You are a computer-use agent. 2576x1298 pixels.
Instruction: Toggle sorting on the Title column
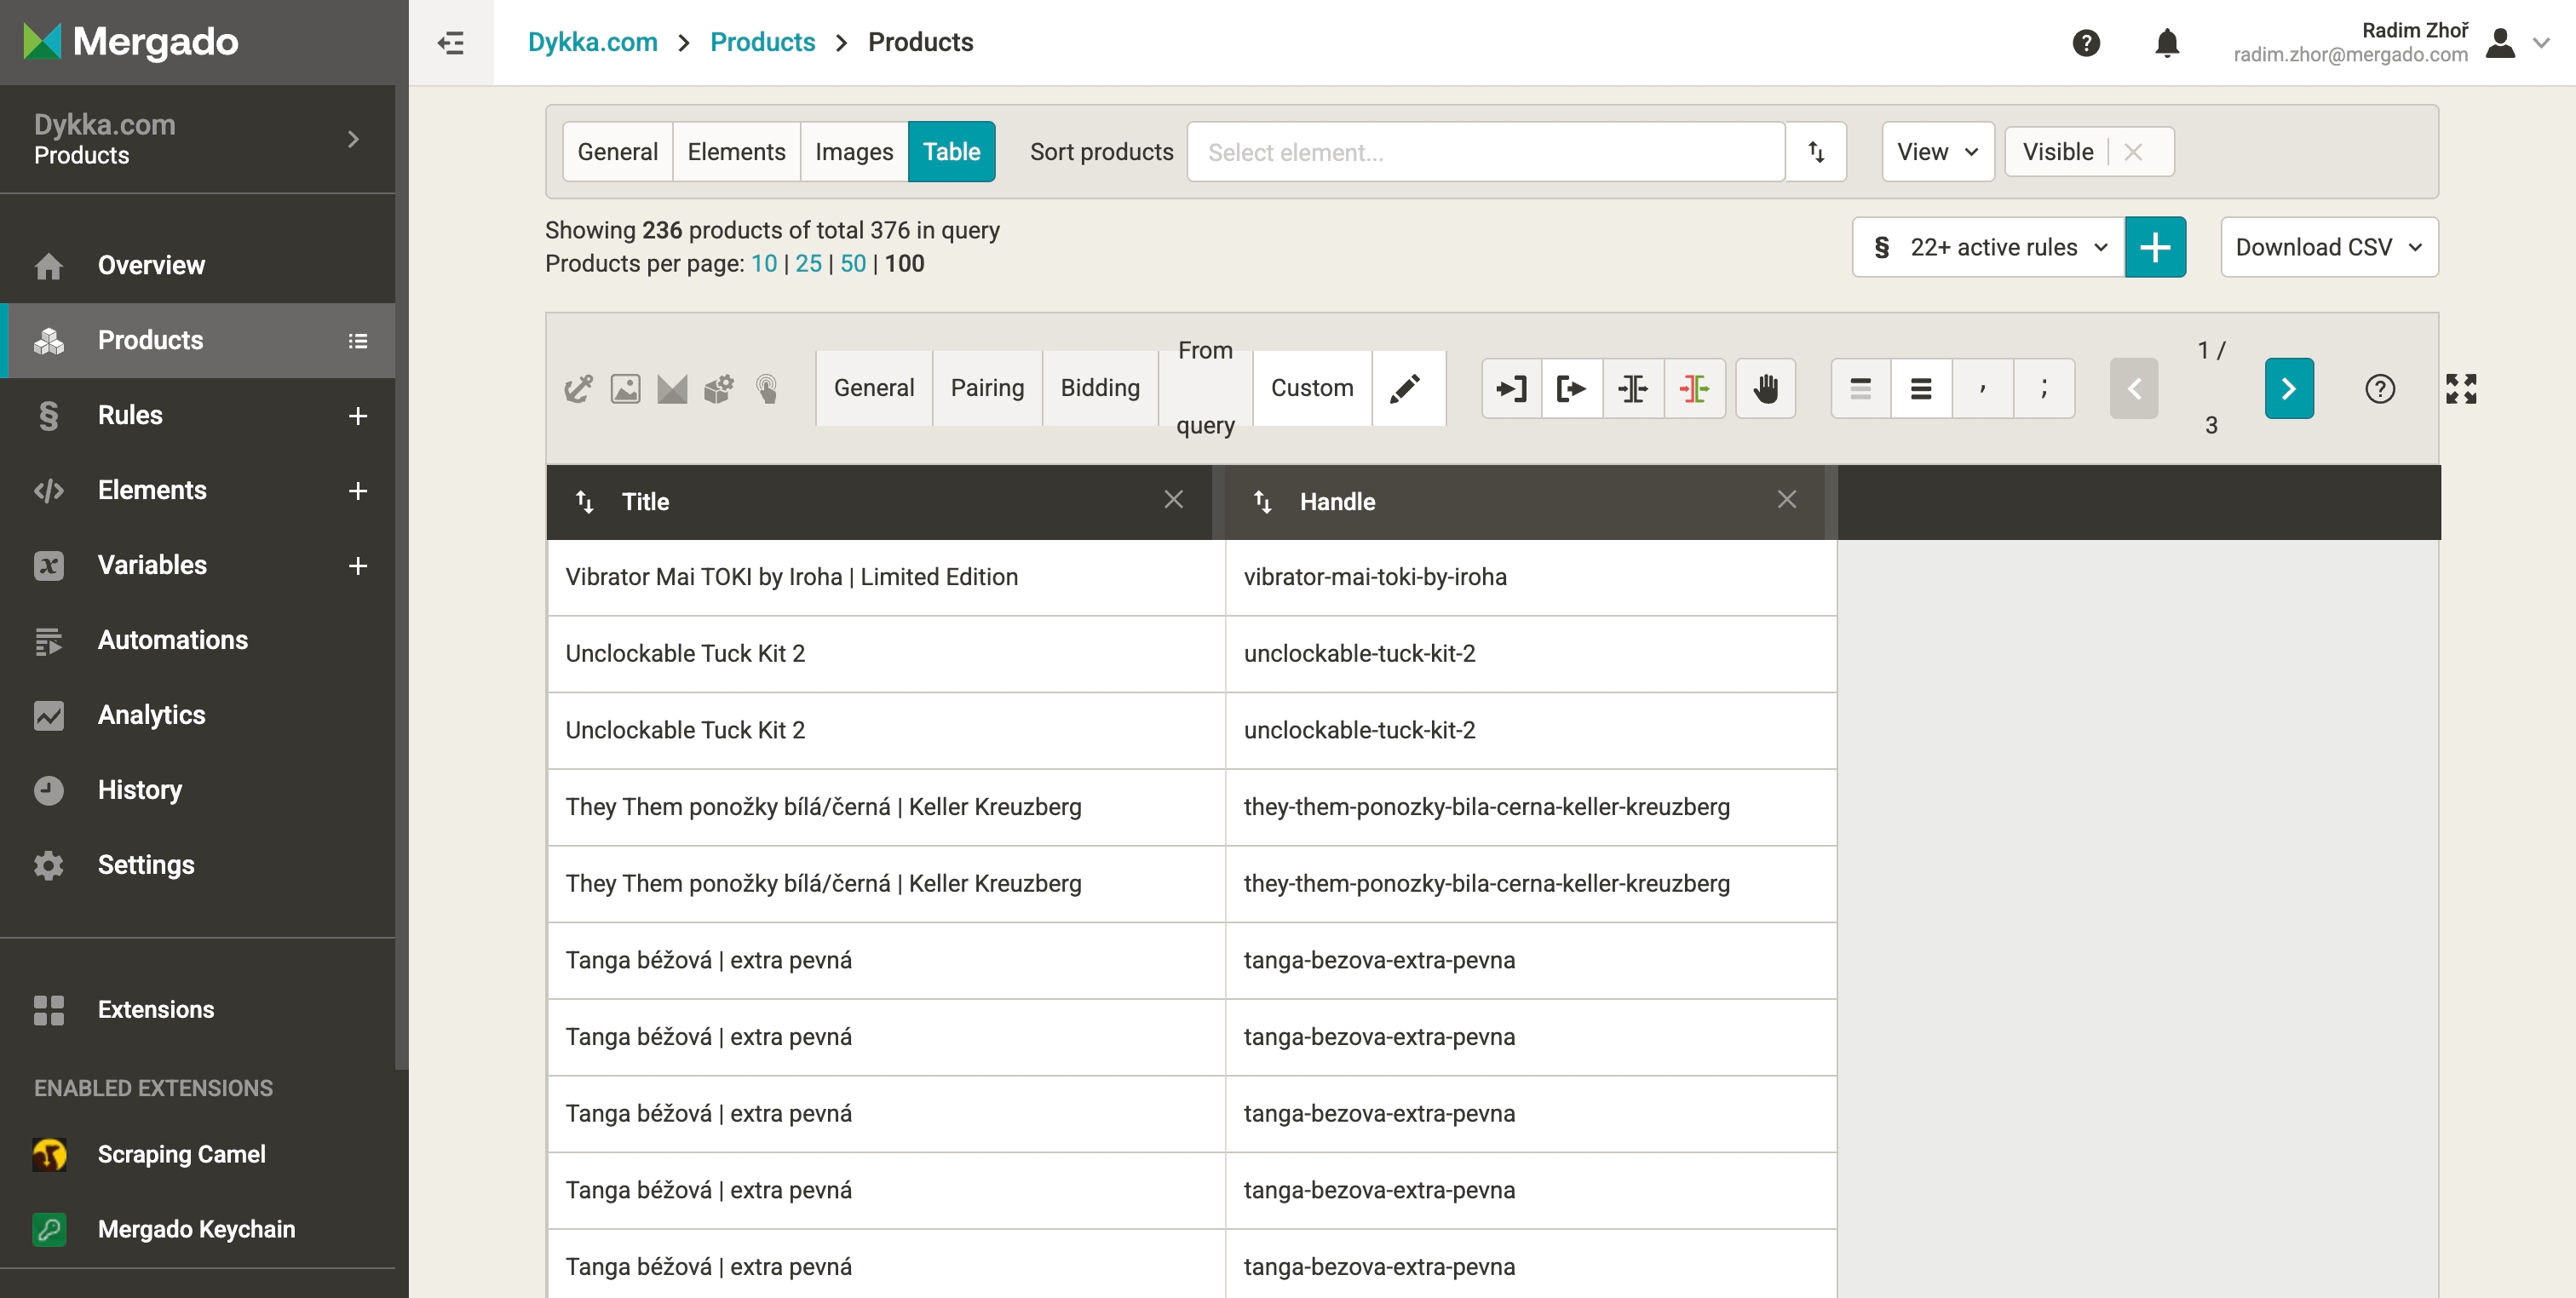point(585,502)
